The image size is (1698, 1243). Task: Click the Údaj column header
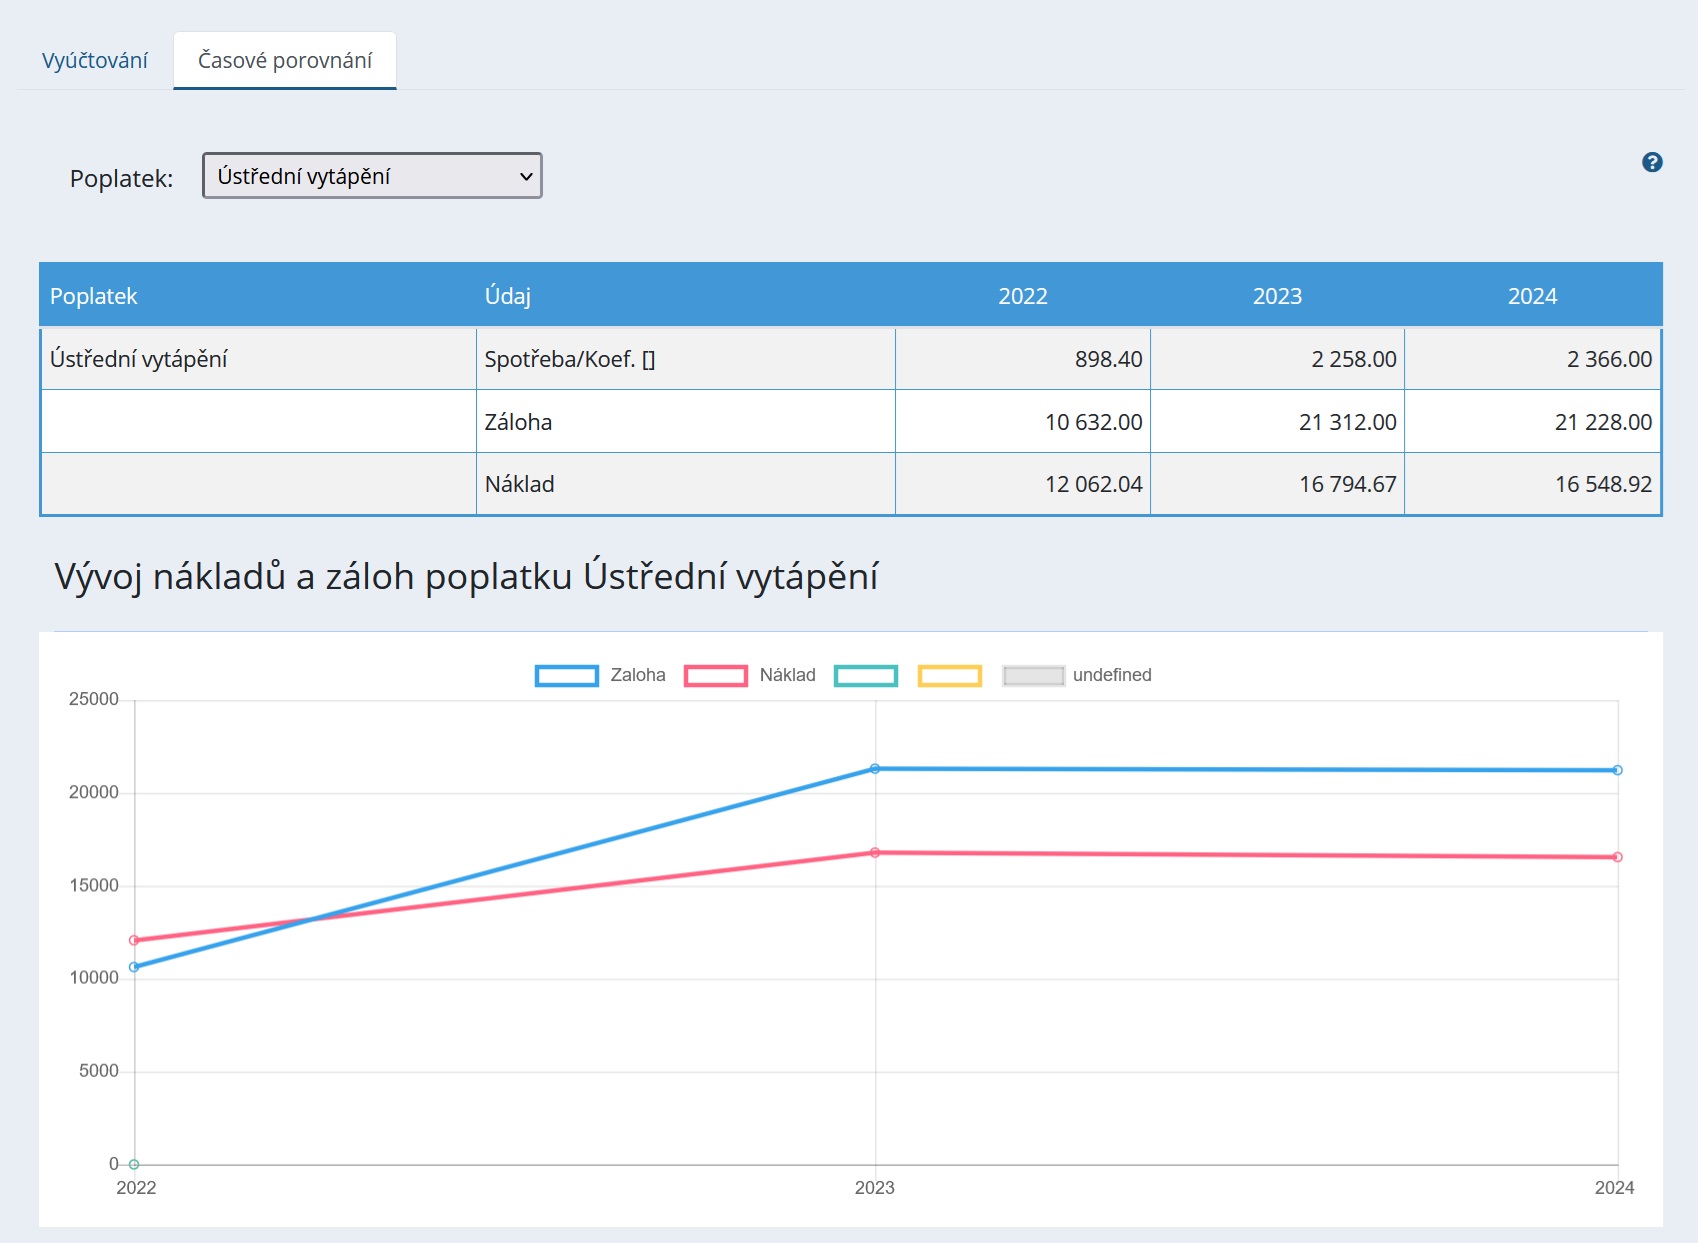click(x=508, y=296)
